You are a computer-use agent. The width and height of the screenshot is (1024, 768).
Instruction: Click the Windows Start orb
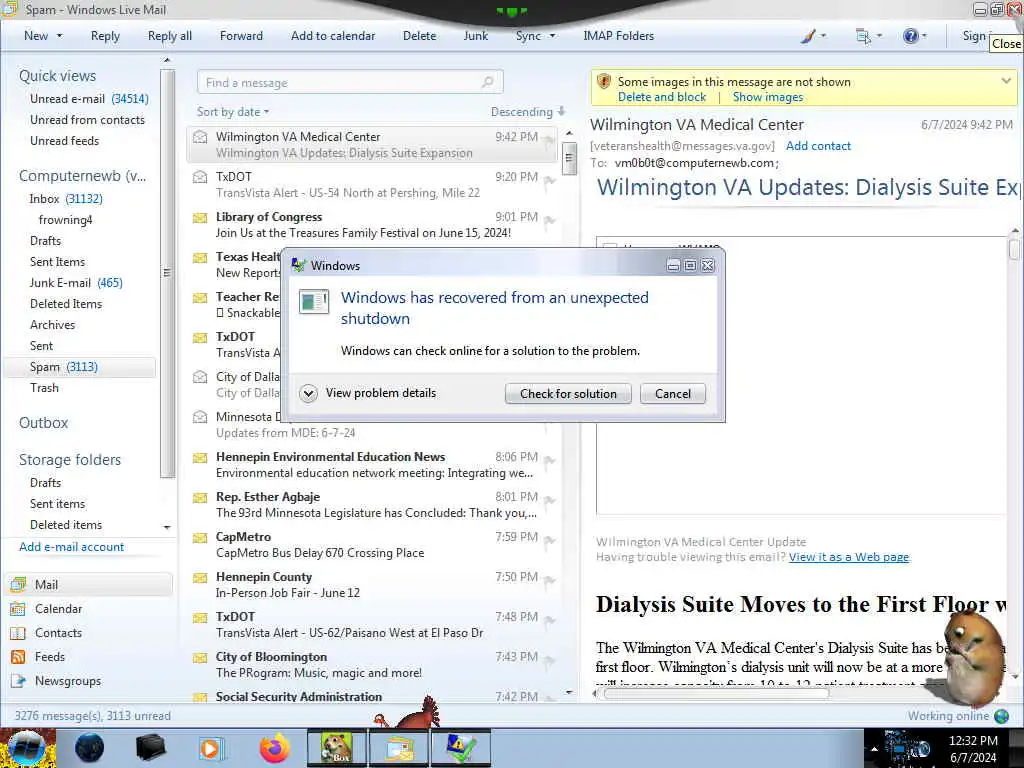(x=26, y=748)
